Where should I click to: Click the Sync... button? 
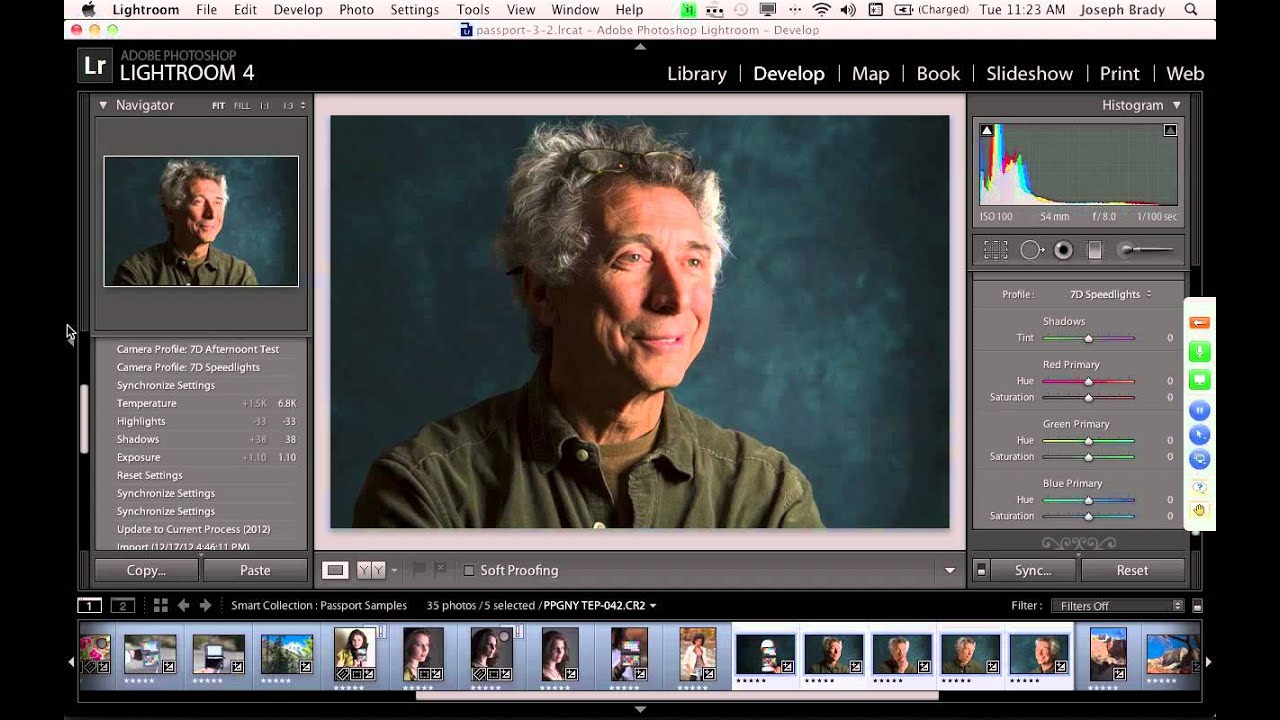[x=1033, y=570]
